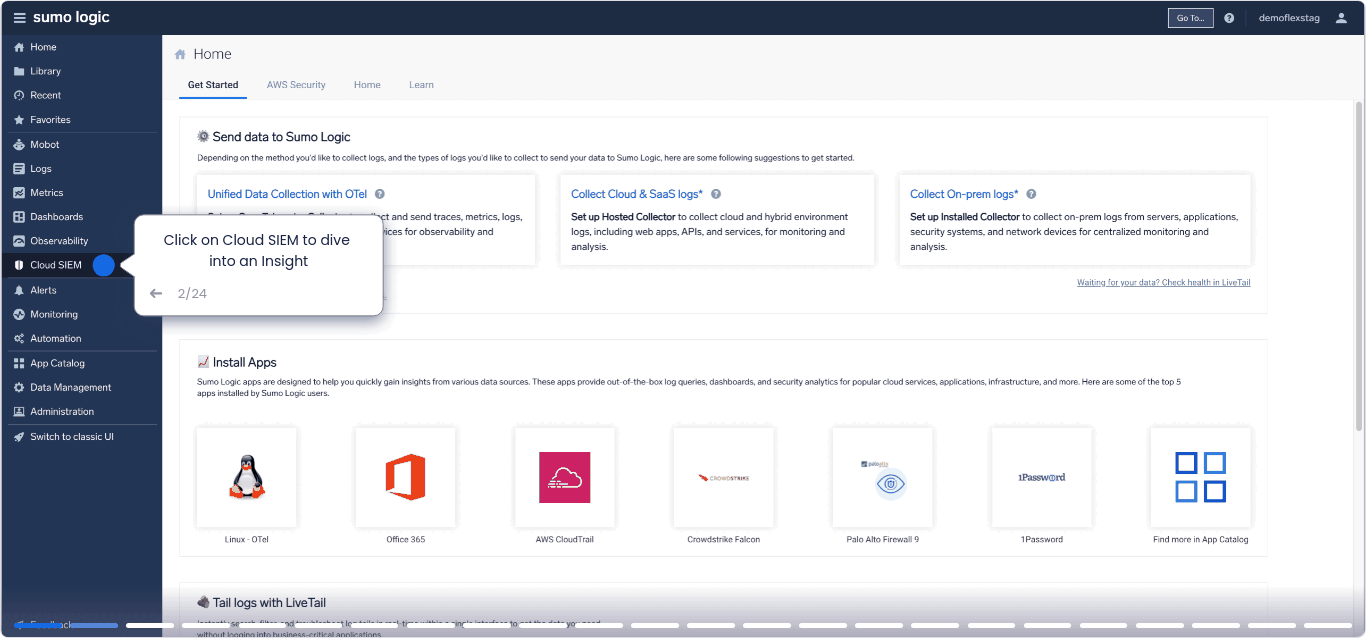Click help icon beside Collect On-prem logs
1366x638 pixels.
1031,194
